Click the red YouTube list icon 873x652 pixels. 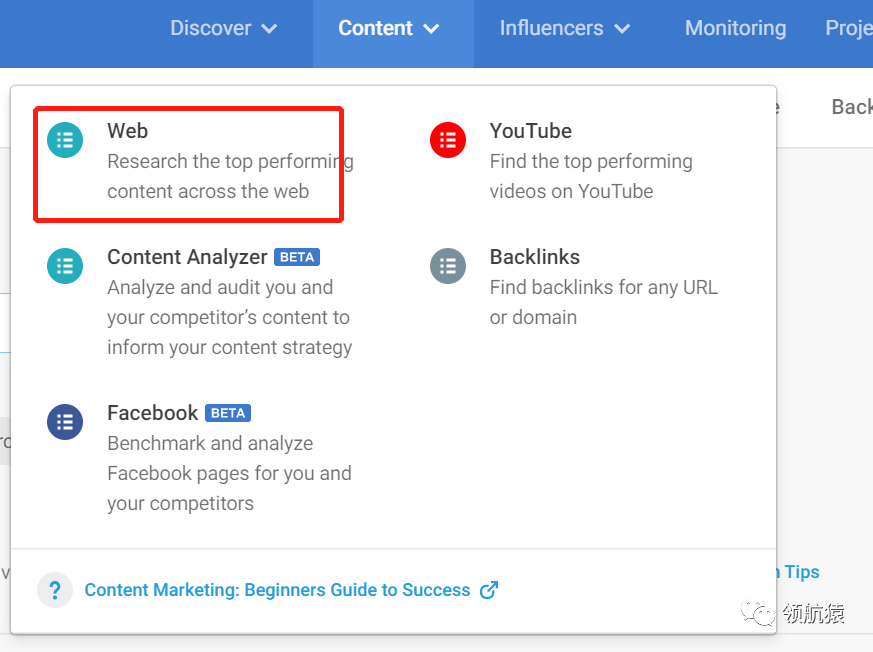click(x=447, y=139)
